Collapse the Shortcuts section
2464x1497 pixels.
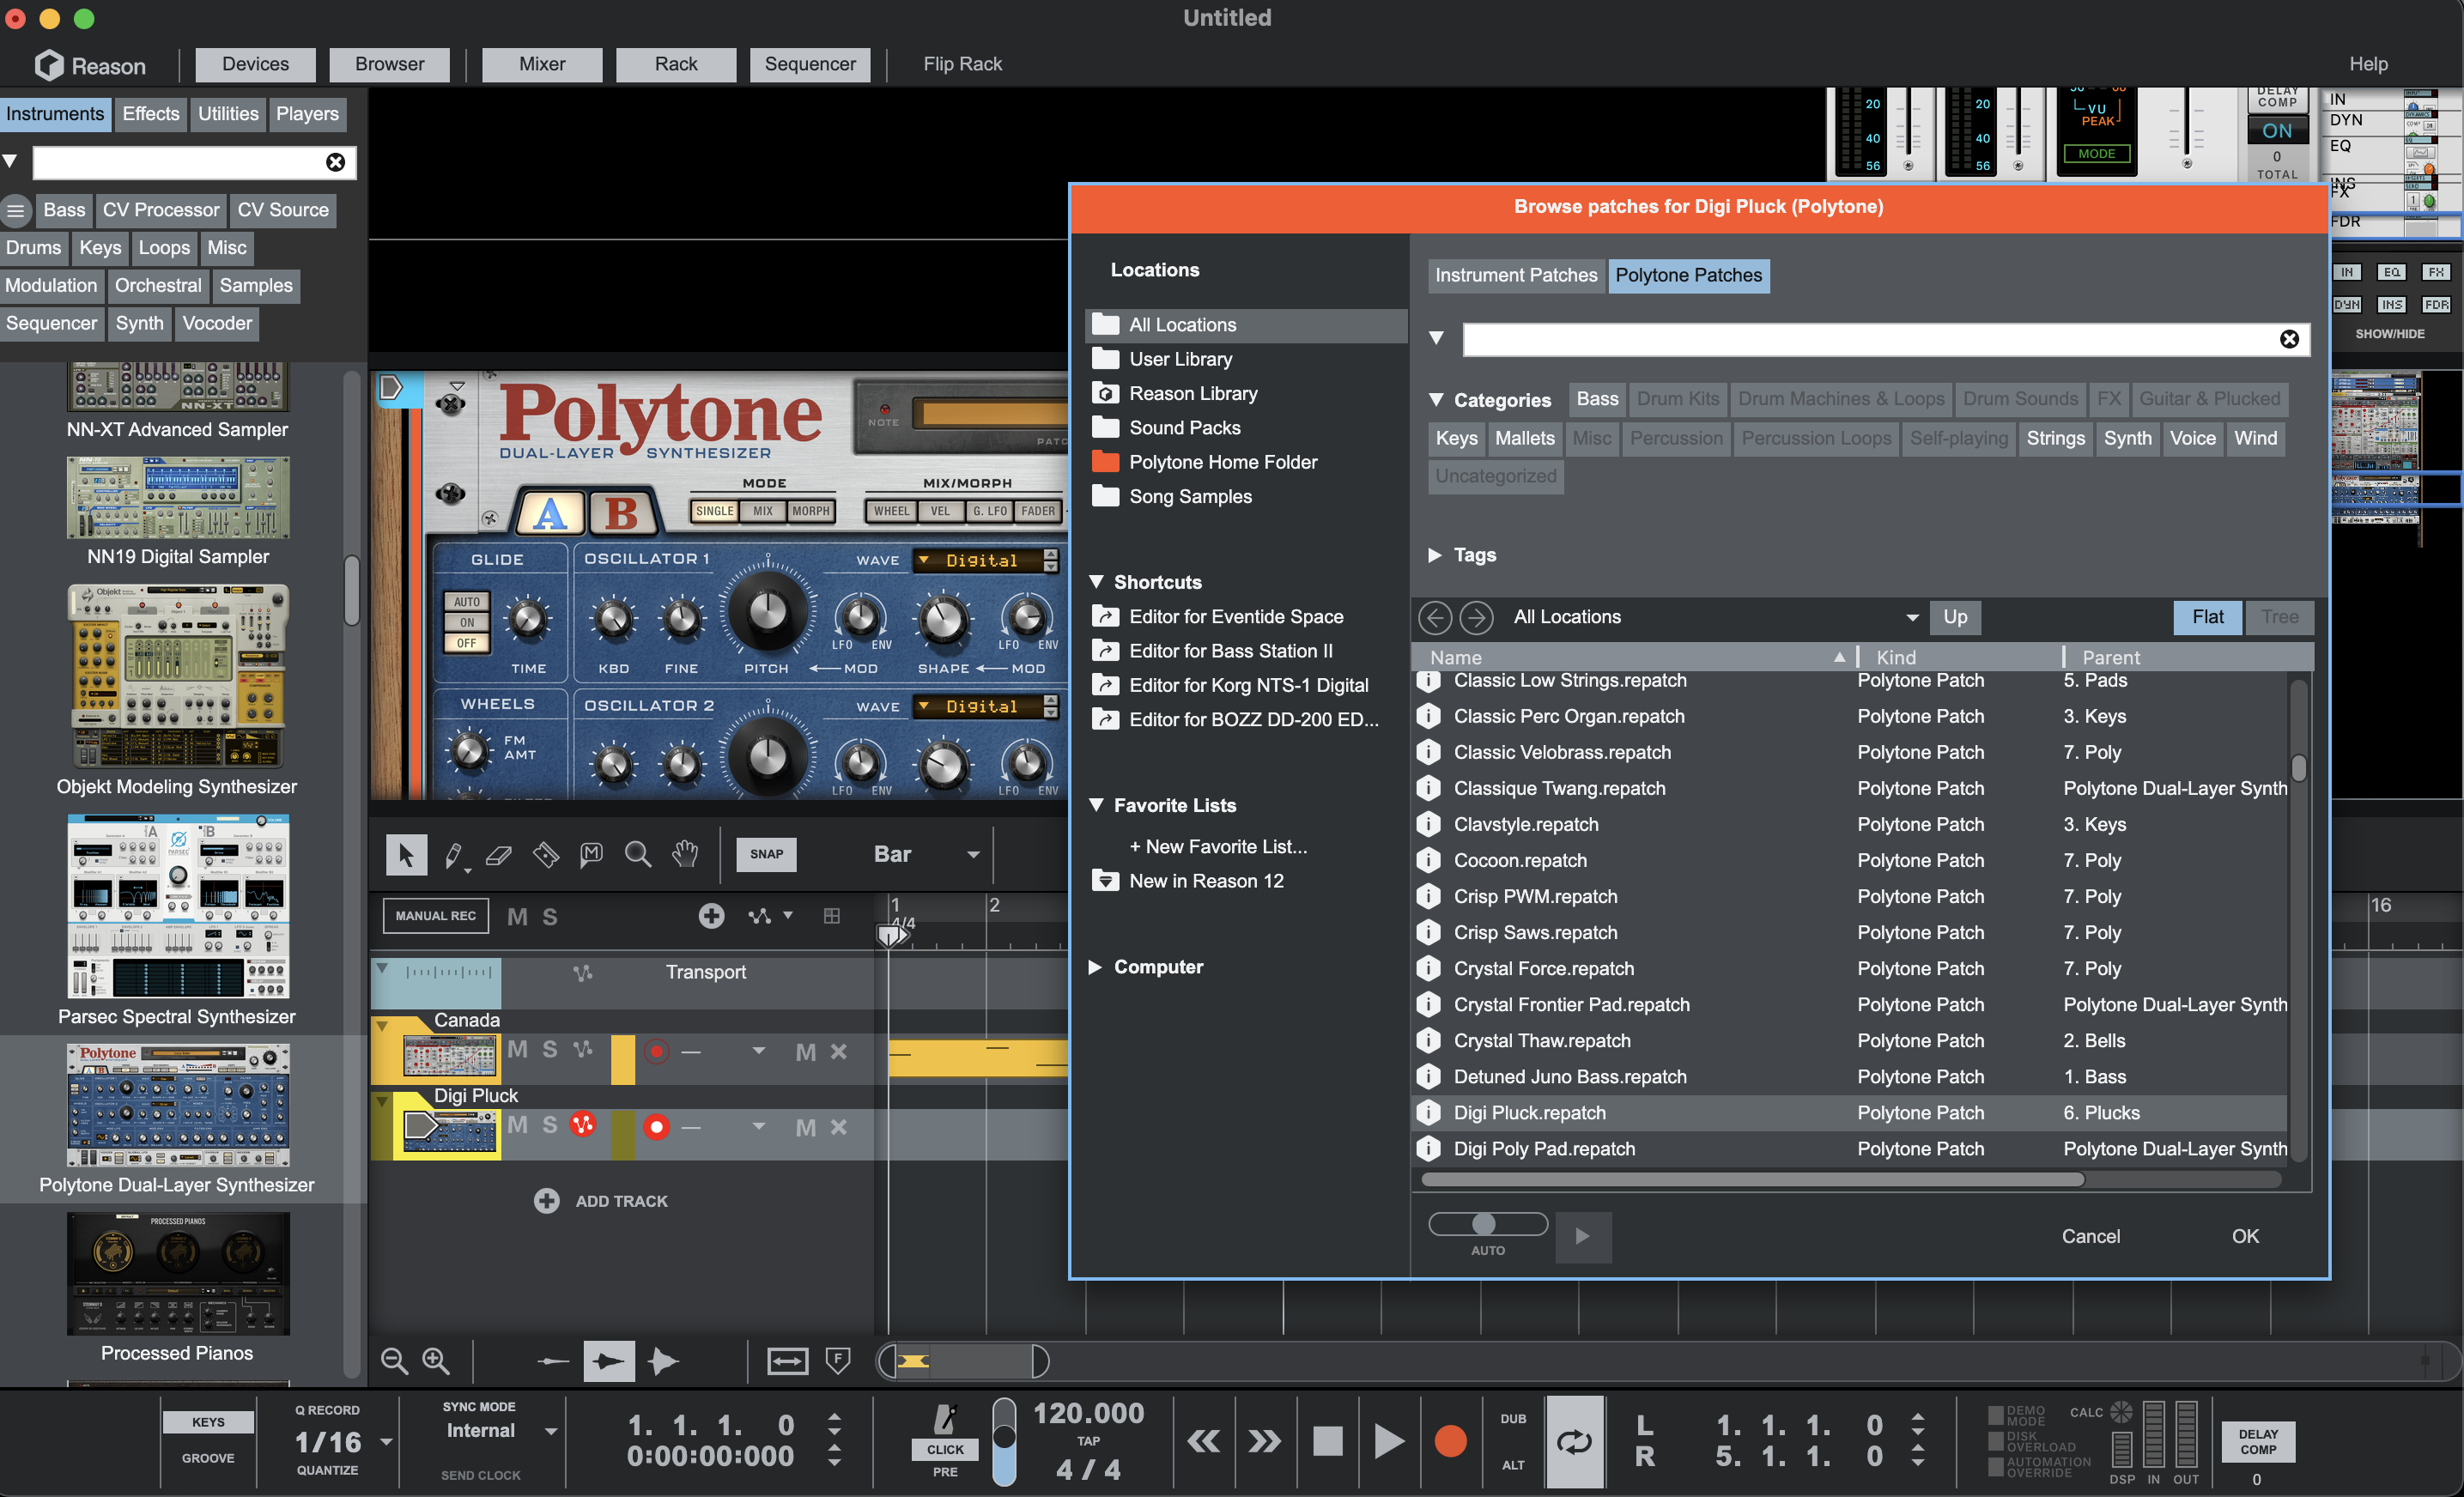(1096, 581)
